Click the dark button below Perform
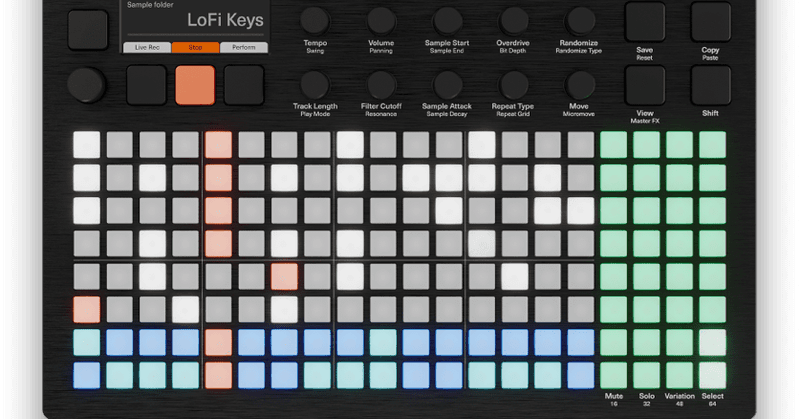Screen dimensions: 800x419 point(244,85)
